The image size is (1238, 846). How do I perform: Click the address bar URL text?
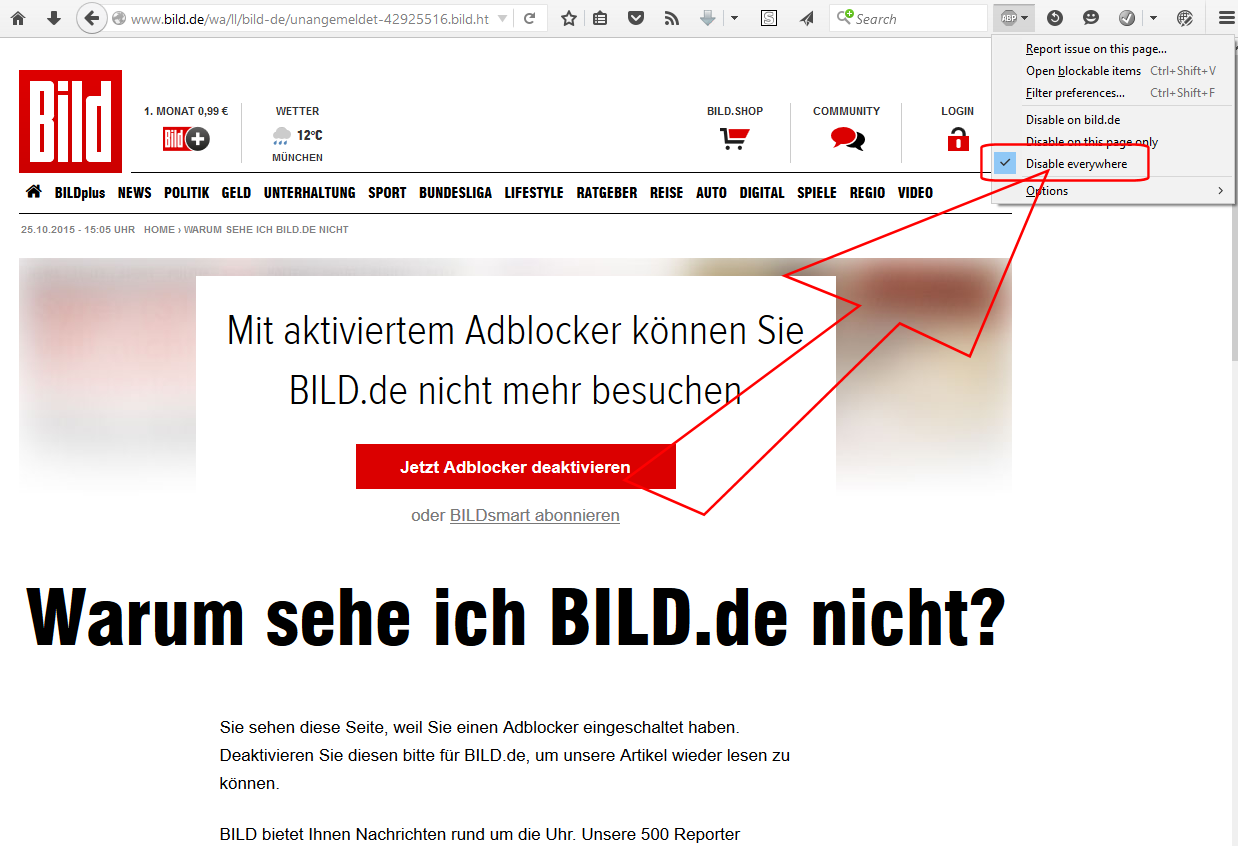click(x=309, y=19)
